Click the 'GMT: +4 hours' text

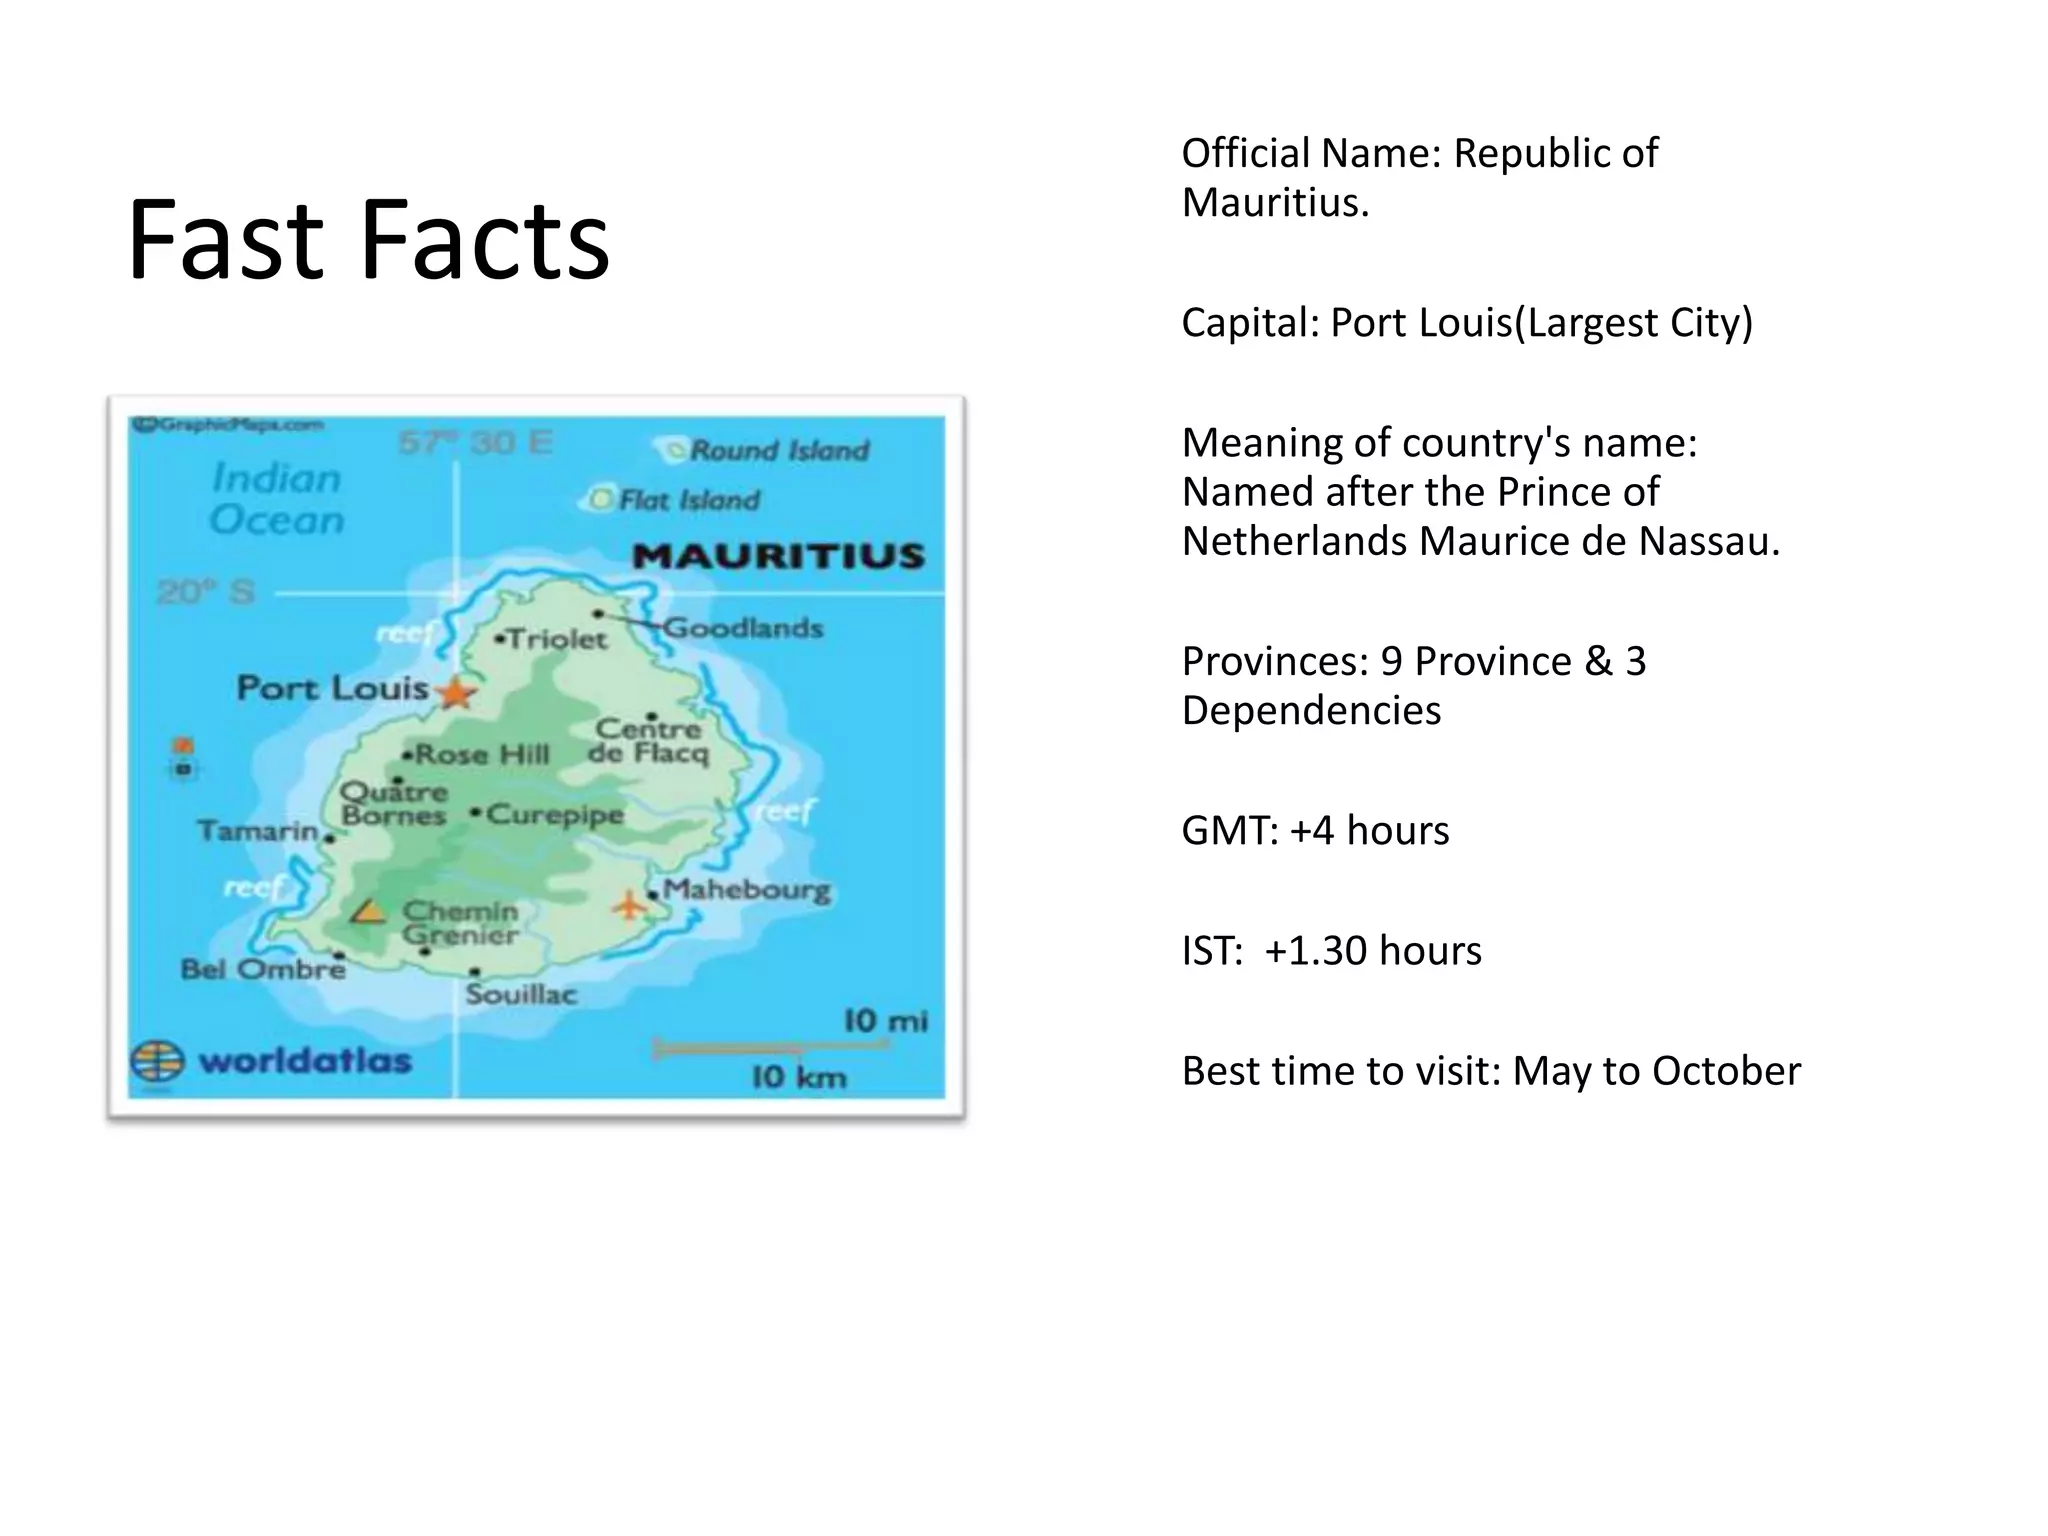pyautogui.click(x=1314, y=831)
